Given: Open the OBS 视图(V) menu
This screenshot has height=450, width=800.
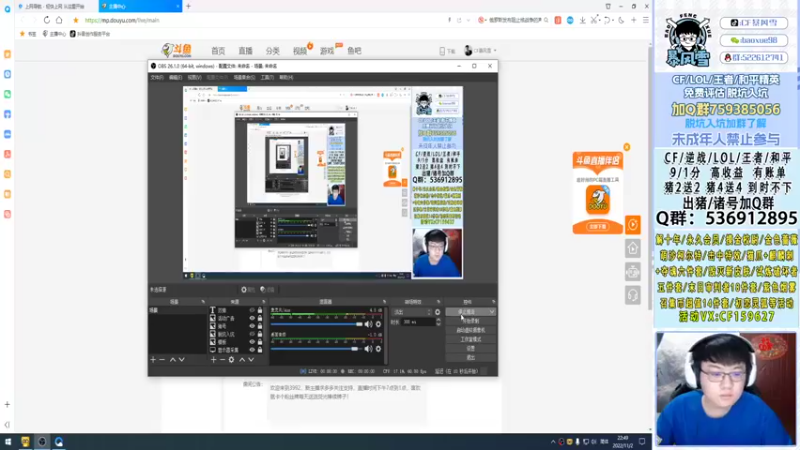Looking at the screenshot, I should pyautogui.click(x=194, y=78).
